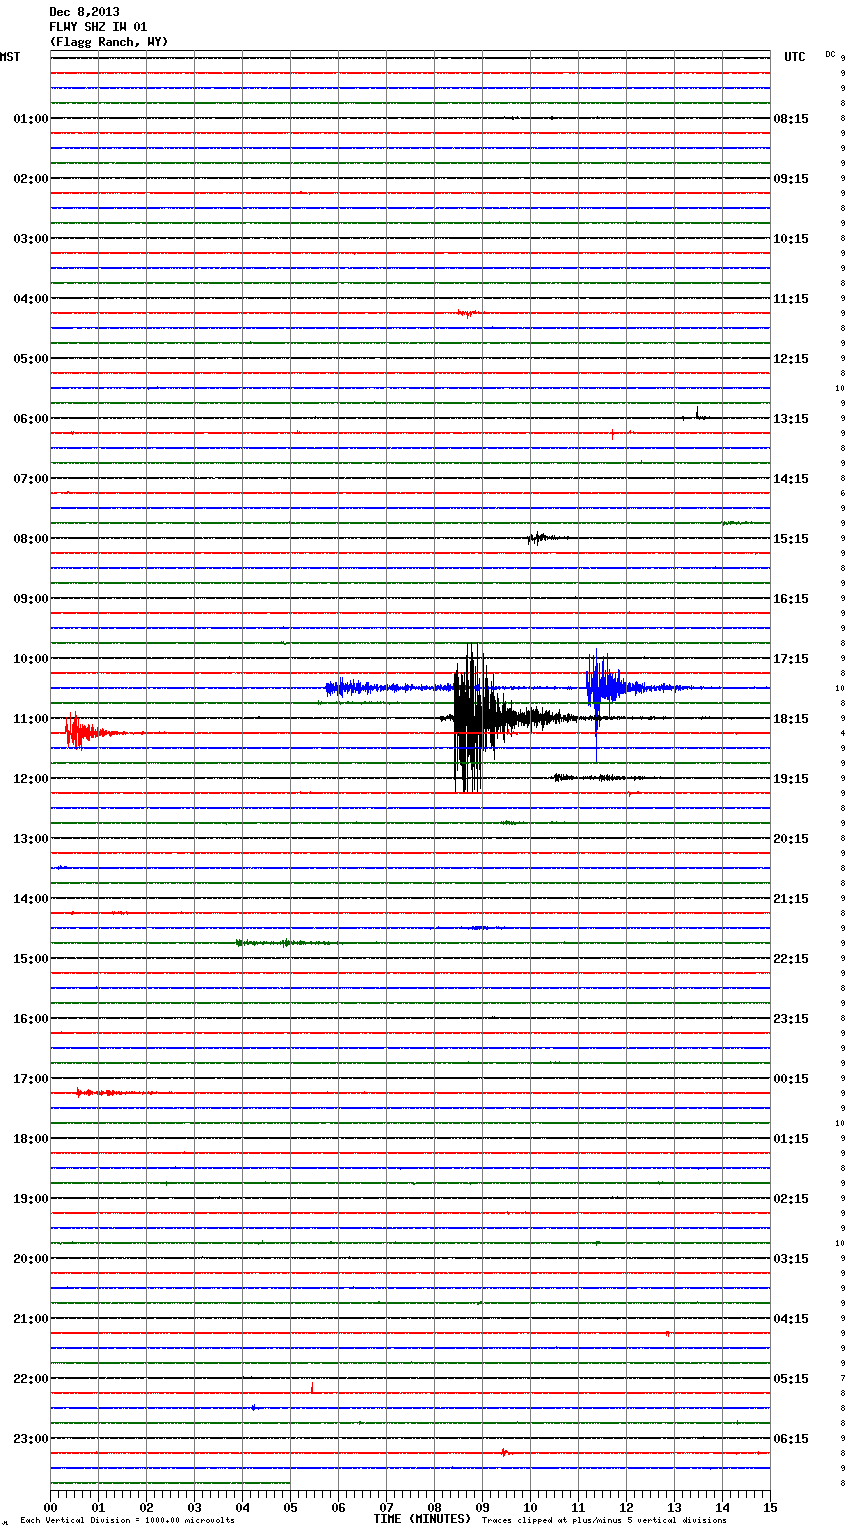Click the 23:15 UTC time label
Image resolution: width=850 pixels, height=1534 pixels.
click(791, 1019)
